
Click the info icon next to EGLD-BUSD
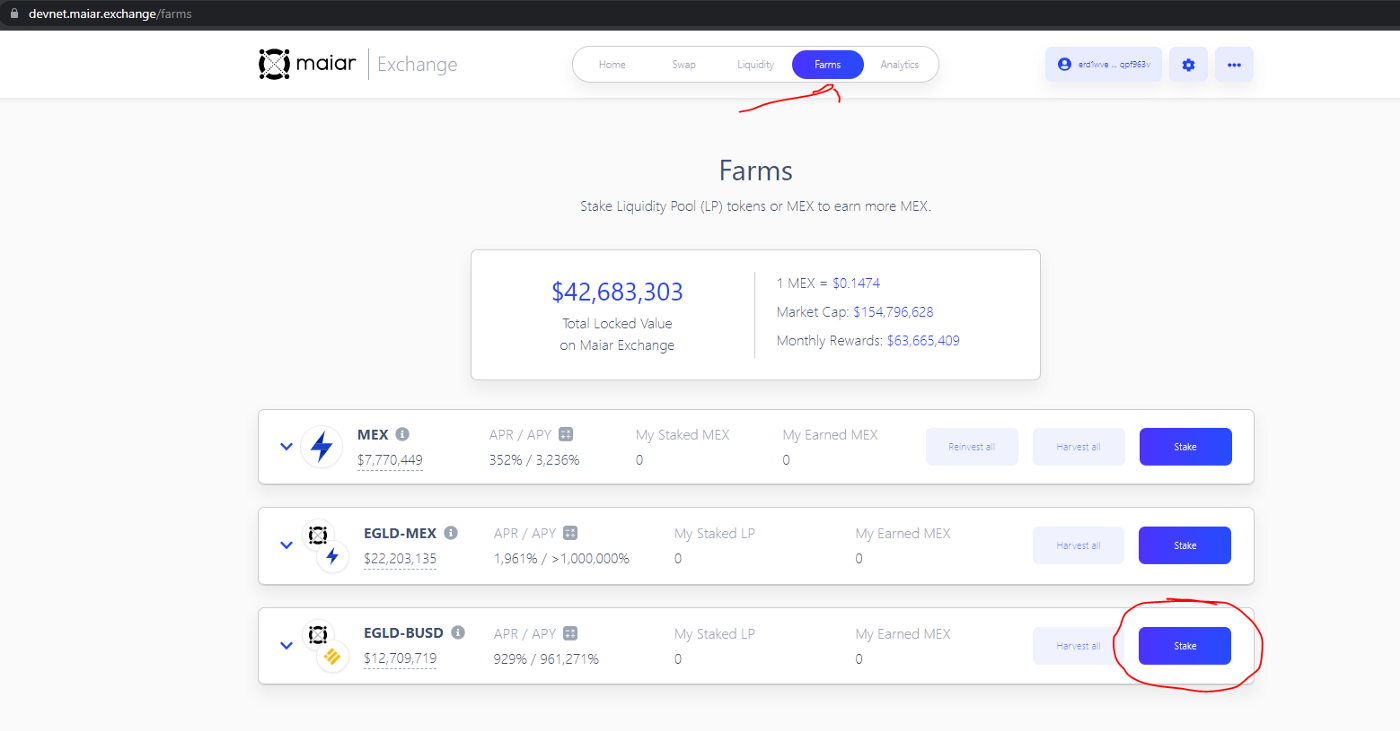coord(458,633)
